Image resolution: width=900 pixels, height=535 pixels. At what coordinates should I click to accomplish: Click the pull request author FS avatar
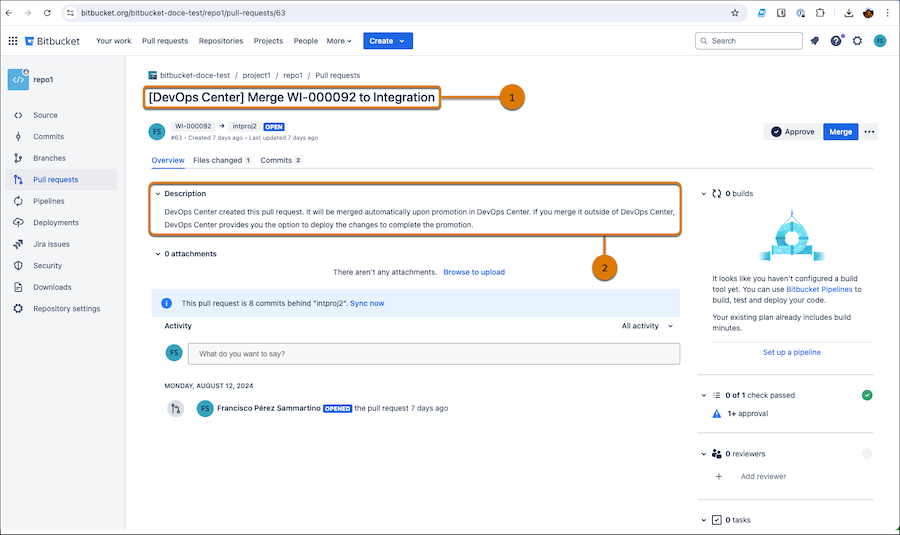click(157, 131)
